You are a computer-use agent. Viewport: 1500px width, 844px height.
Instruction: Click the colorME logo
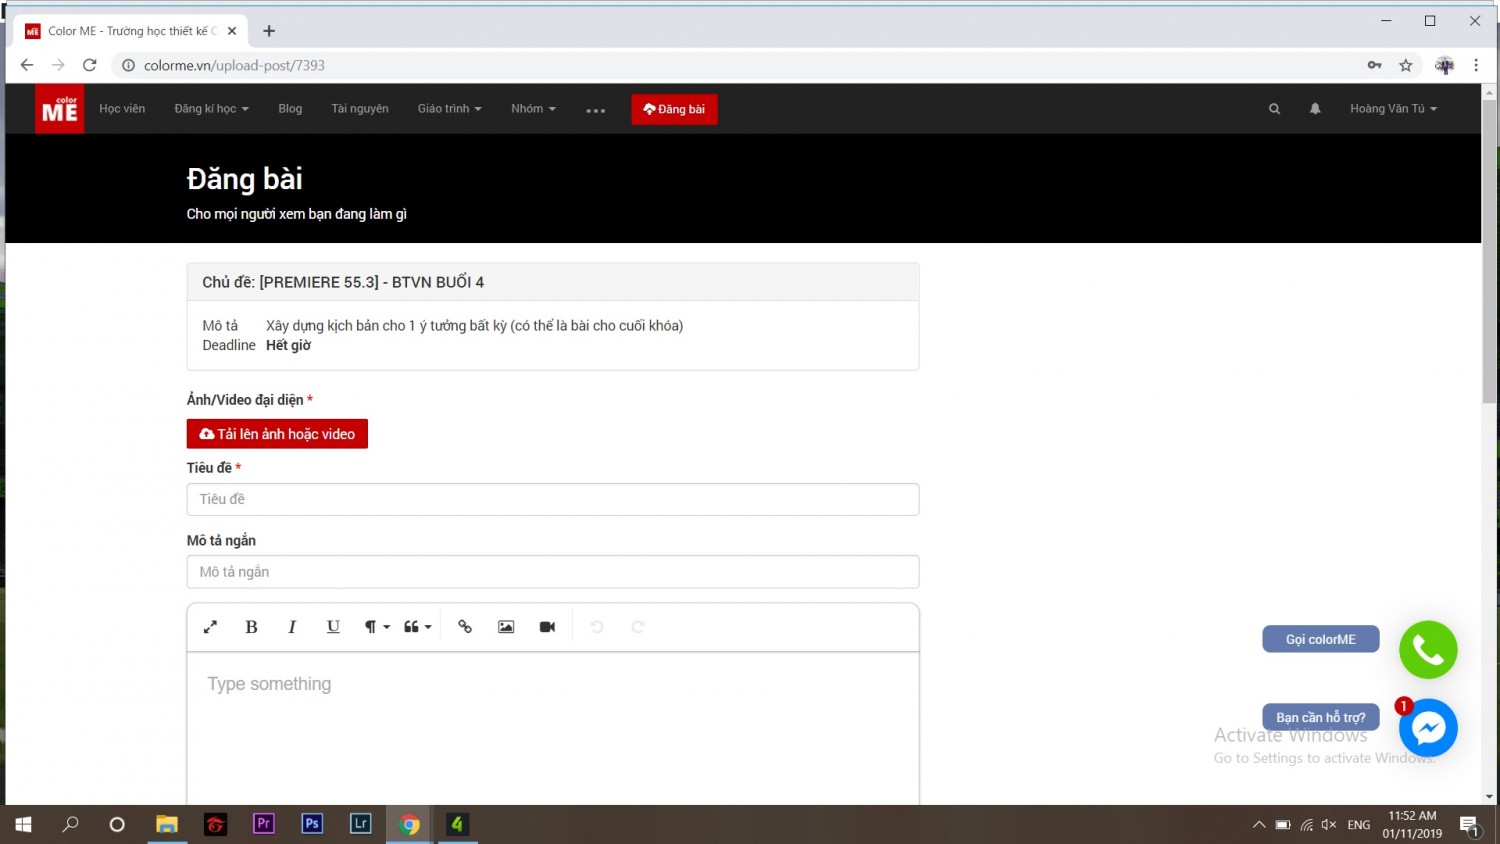[x=60, y=109]
